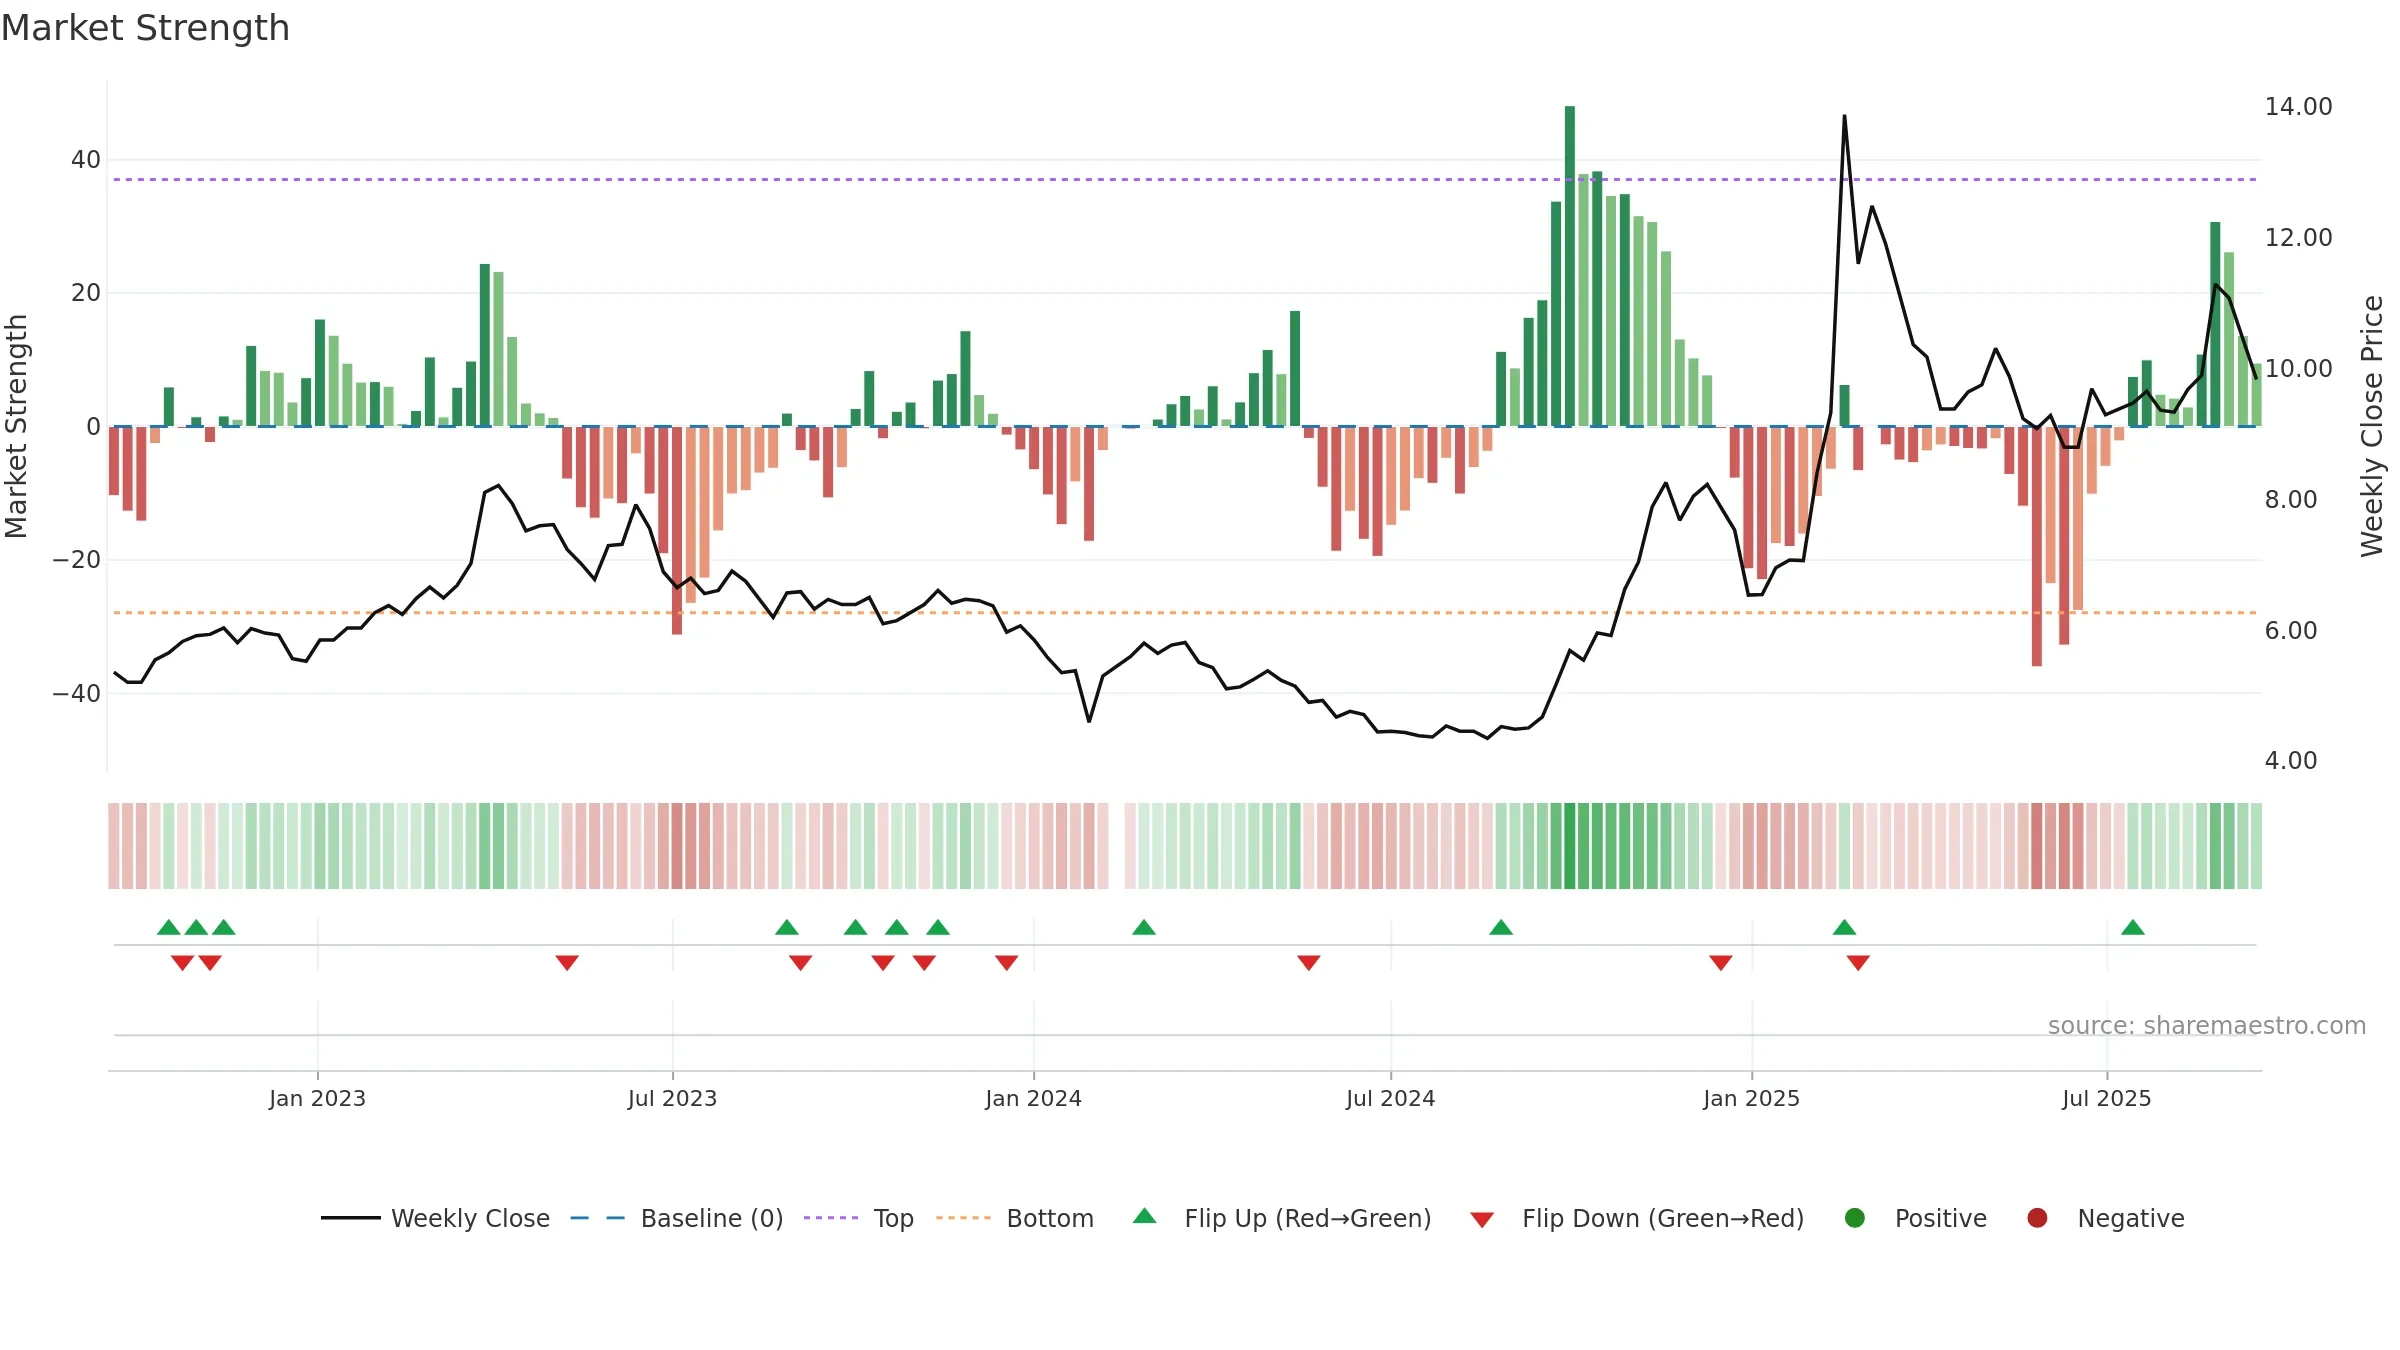2400x1350 pixels.
Task: Click the red Flip Down triangle in legend
Action: tap(1482, 1220)
